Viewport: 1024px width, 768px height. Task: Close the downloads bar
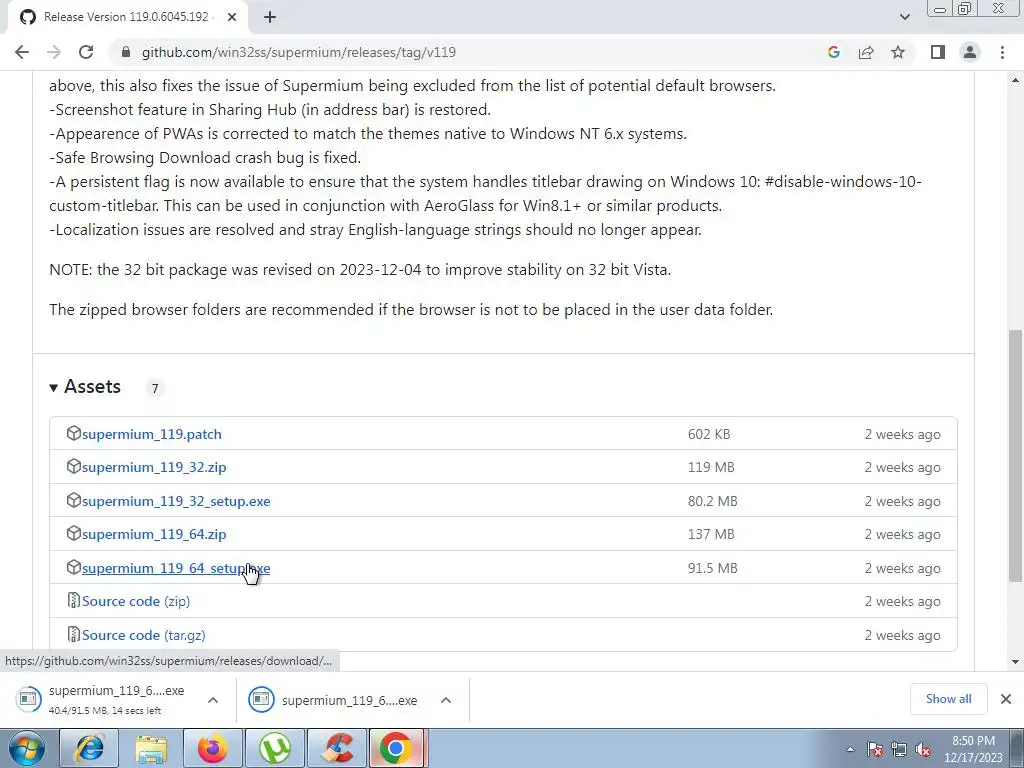click(x=1006, y=699)
